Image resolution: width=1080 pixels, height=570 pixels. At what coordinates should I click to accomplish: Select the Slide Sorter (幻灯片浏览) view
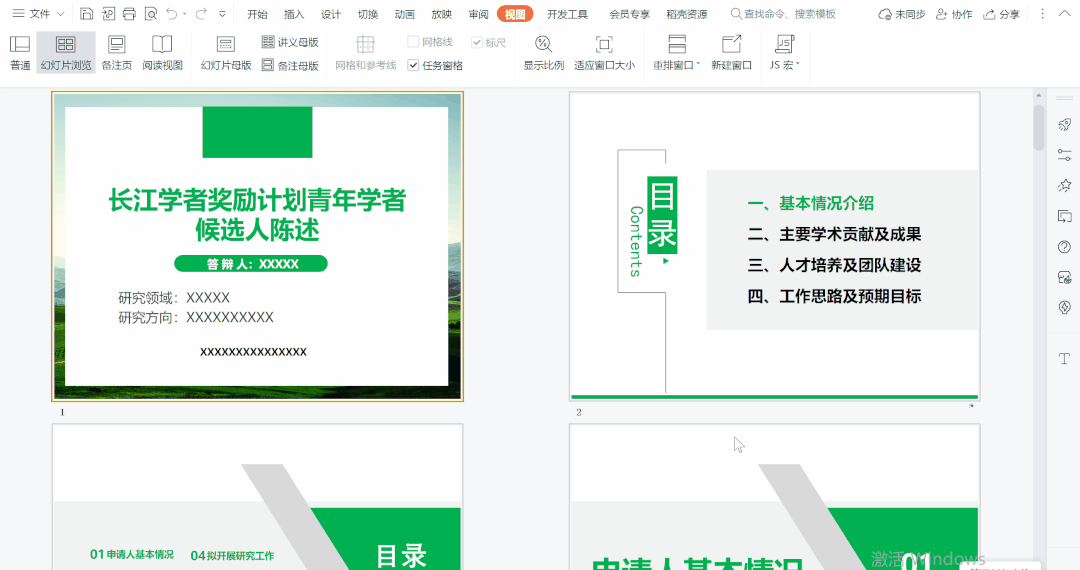[65, 53]
